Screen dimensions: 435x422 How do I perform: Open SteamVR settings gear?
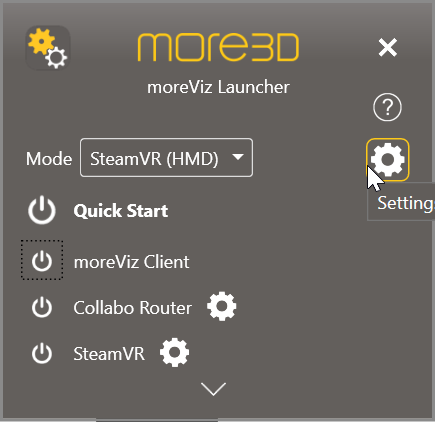[175, 353]
